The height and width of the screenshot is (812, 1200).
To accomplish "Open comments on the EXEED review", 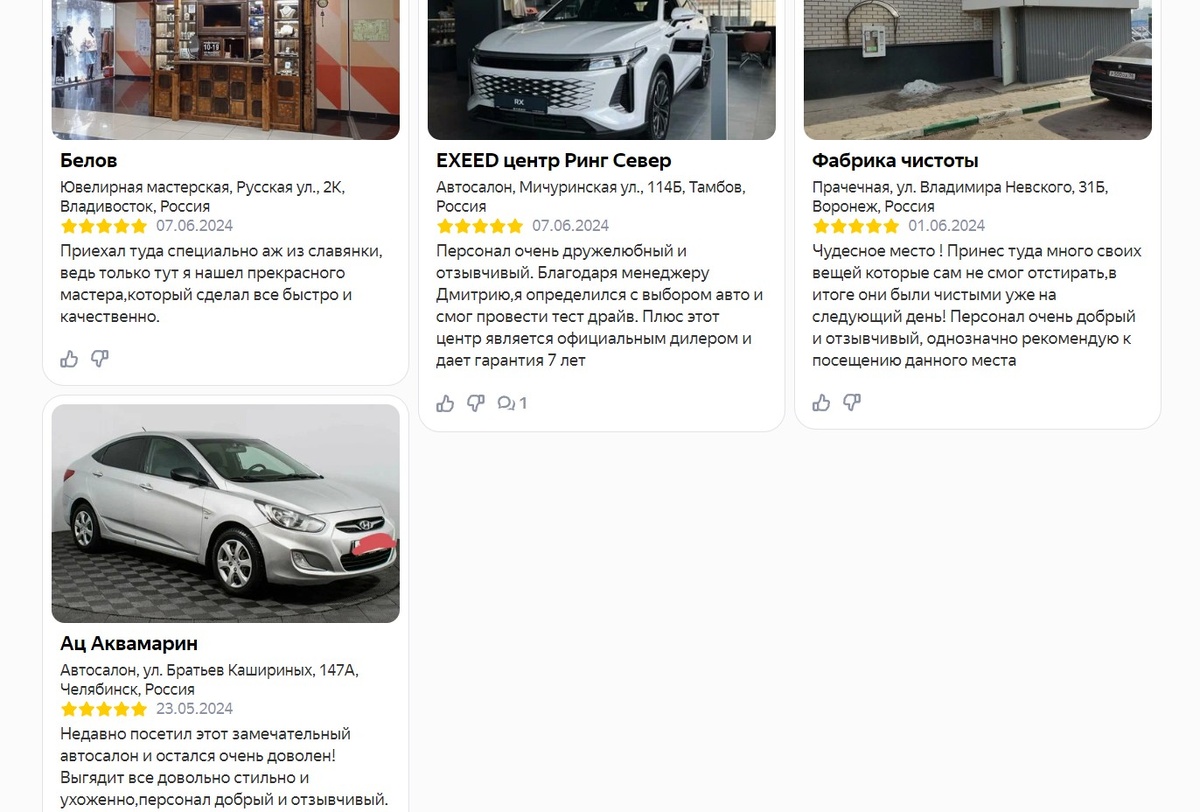I will 512,403.
